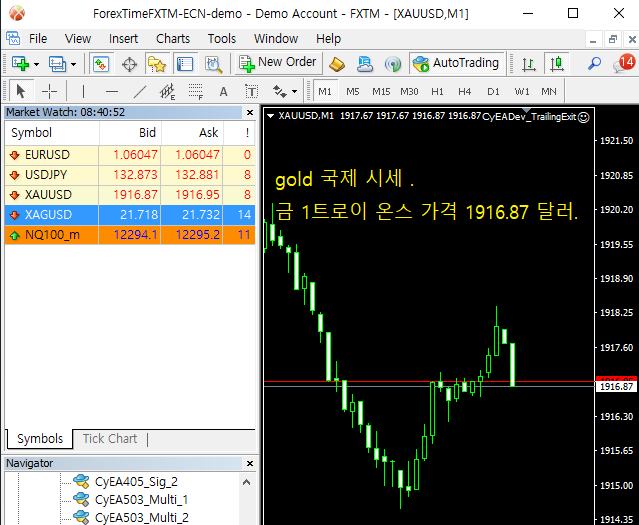This screenshot has width=639, height=525.
Task: Expand the Profiles dropdown arrow
Action: point(73,64)
